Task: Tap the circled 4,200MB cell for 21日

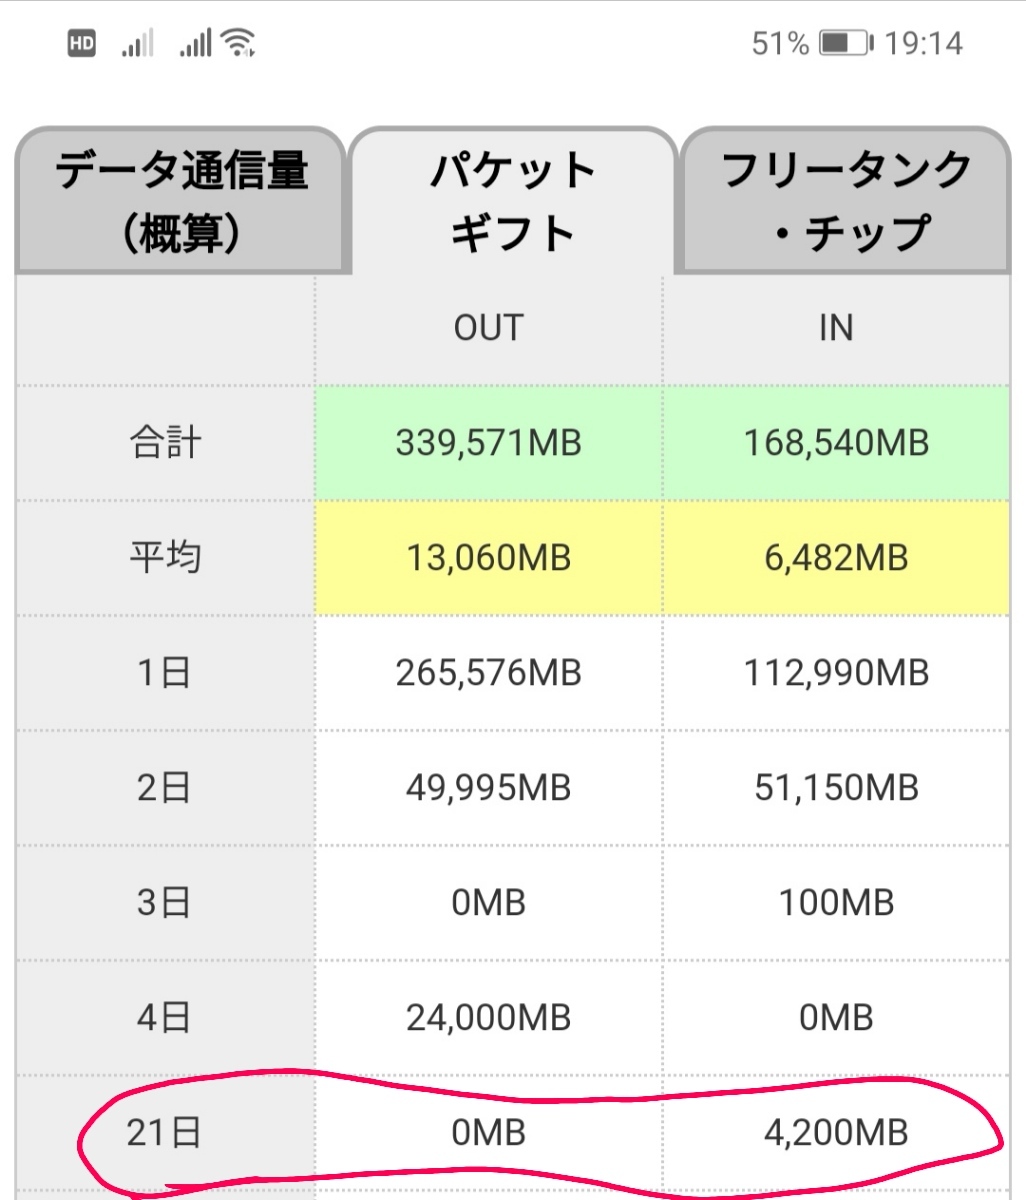Action: [836, 1133]
